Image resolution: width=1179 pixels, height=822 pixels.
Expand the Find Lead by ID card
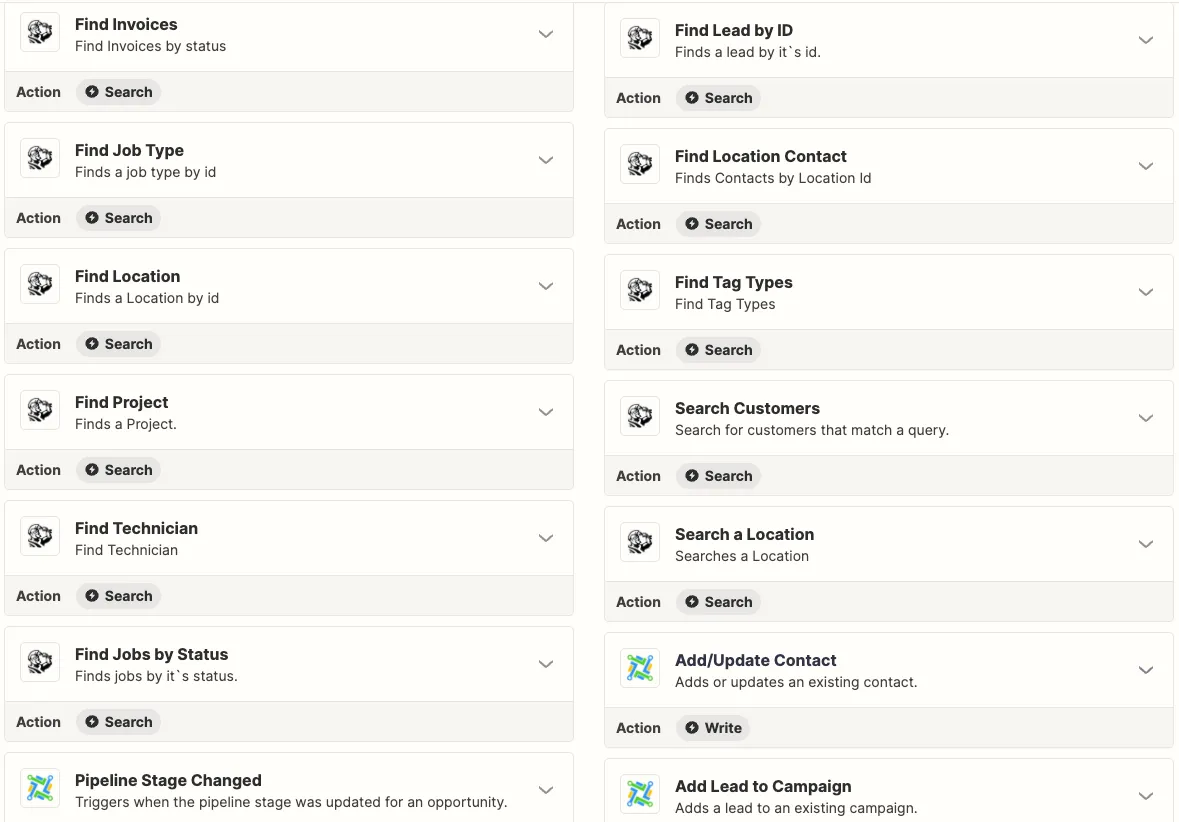(1146, 40)
